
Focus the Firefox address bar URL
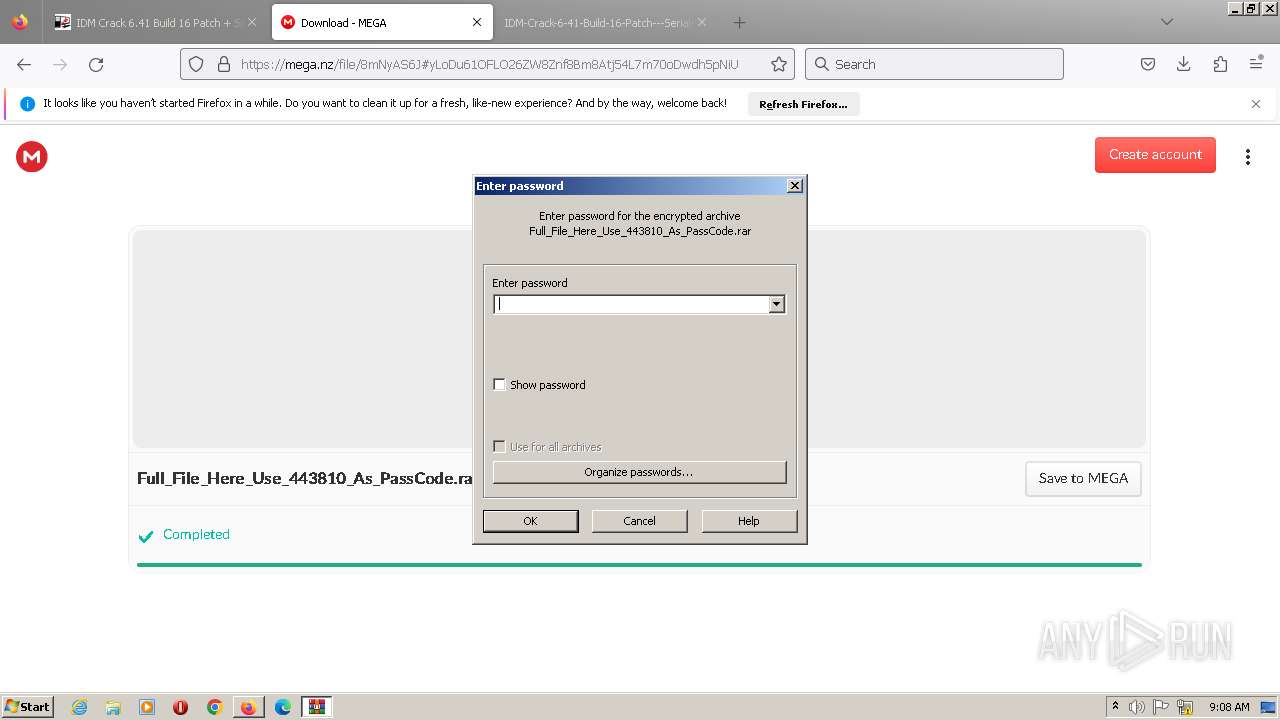(490, 64)
